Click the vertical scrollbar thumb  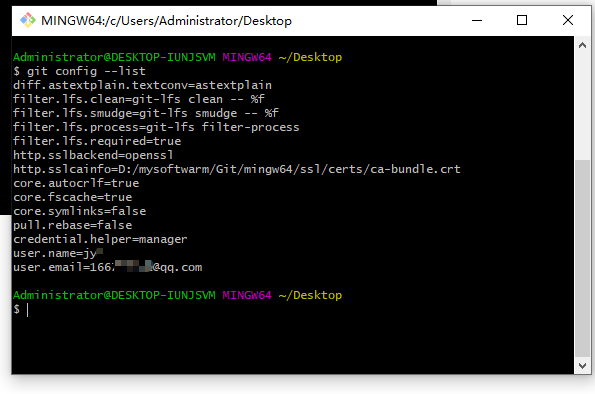tap(582, 258)
